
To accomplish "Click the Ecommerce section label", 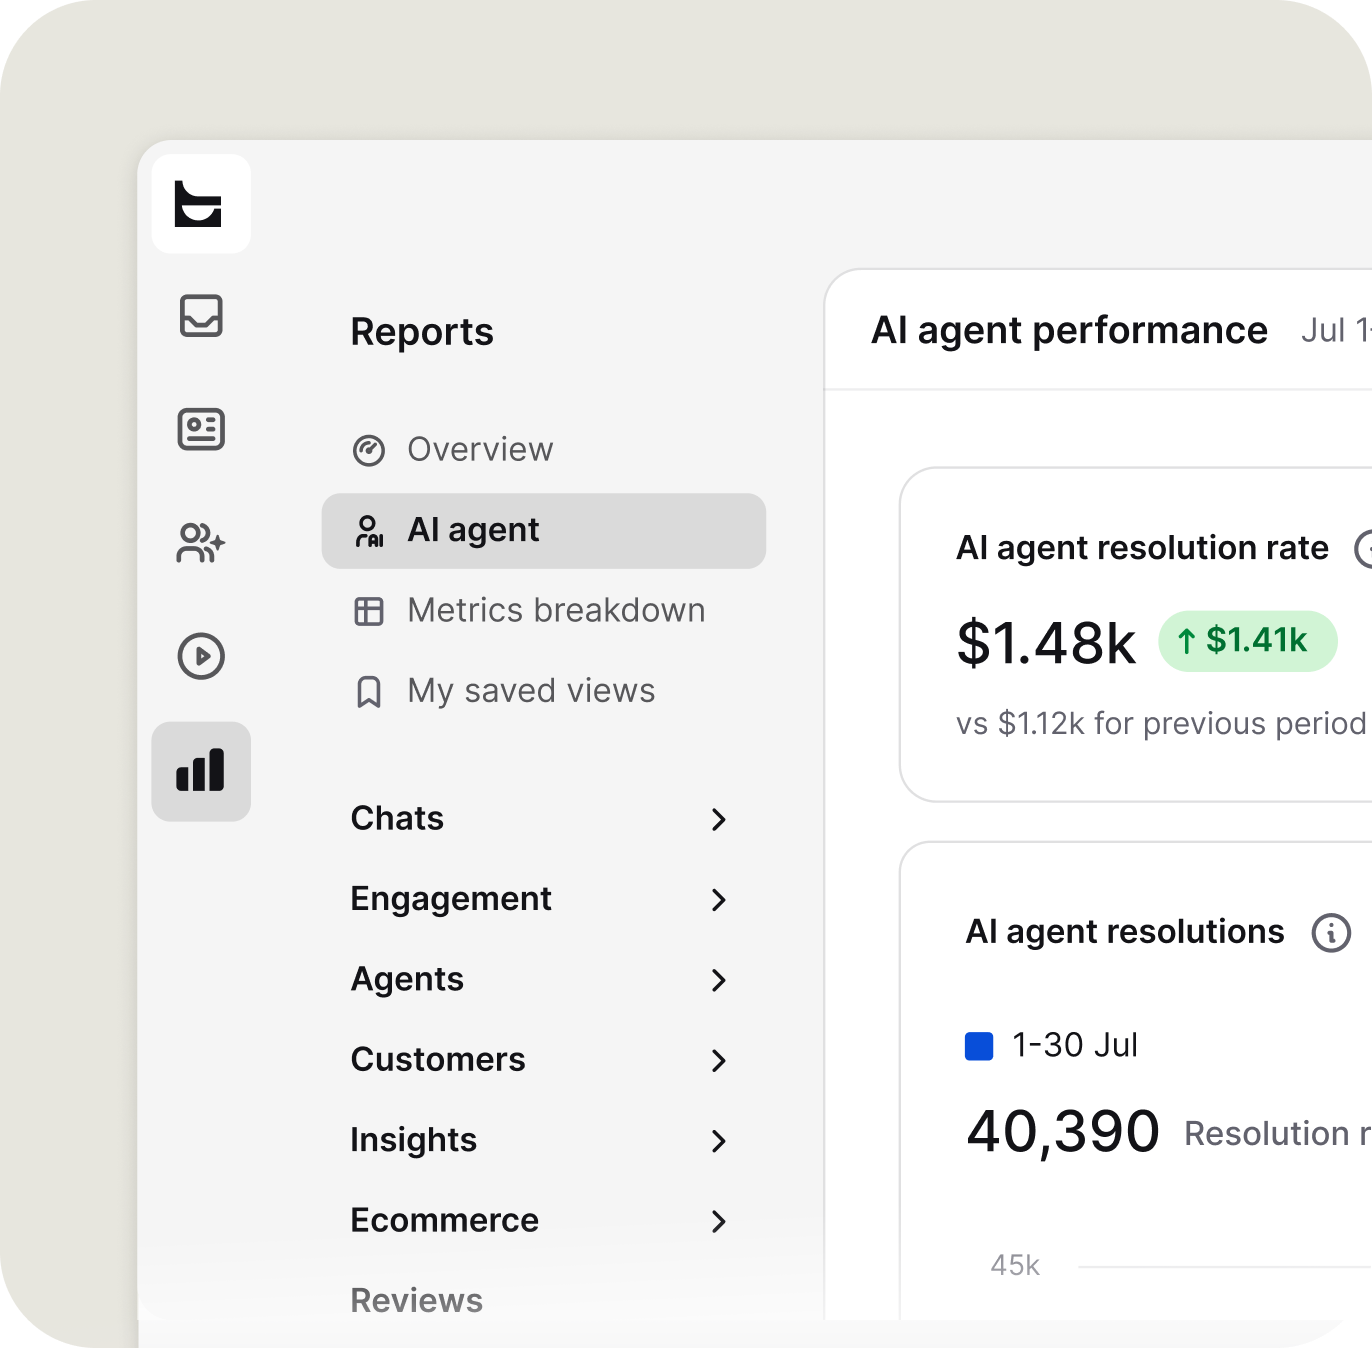I will point(444,1220).
